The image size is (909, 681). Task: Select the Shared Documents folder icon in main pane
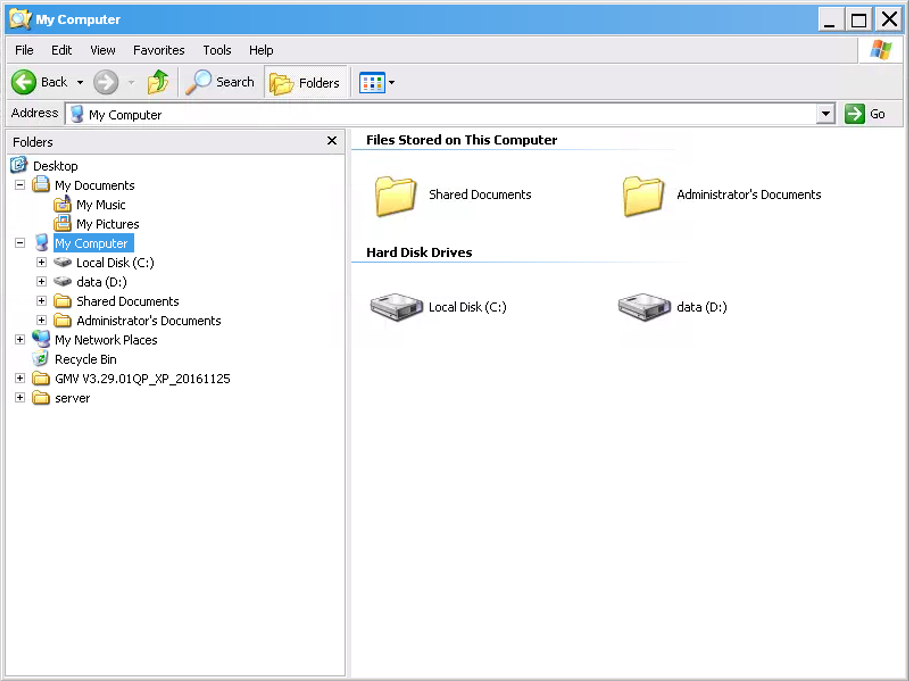click(x=395, y=196)
